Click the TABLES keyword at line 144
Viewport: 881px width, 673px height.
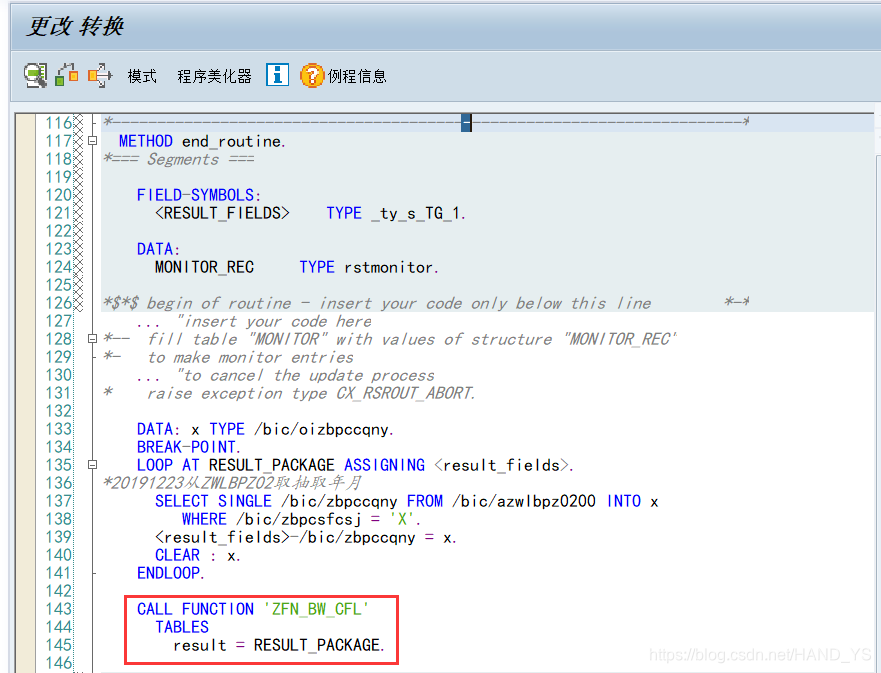tap(181, 627)
